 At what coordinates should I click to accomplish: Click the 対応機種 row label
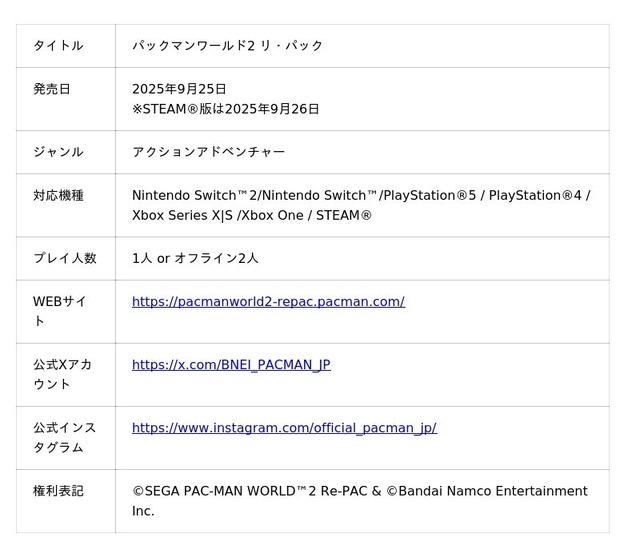(58, 195)
